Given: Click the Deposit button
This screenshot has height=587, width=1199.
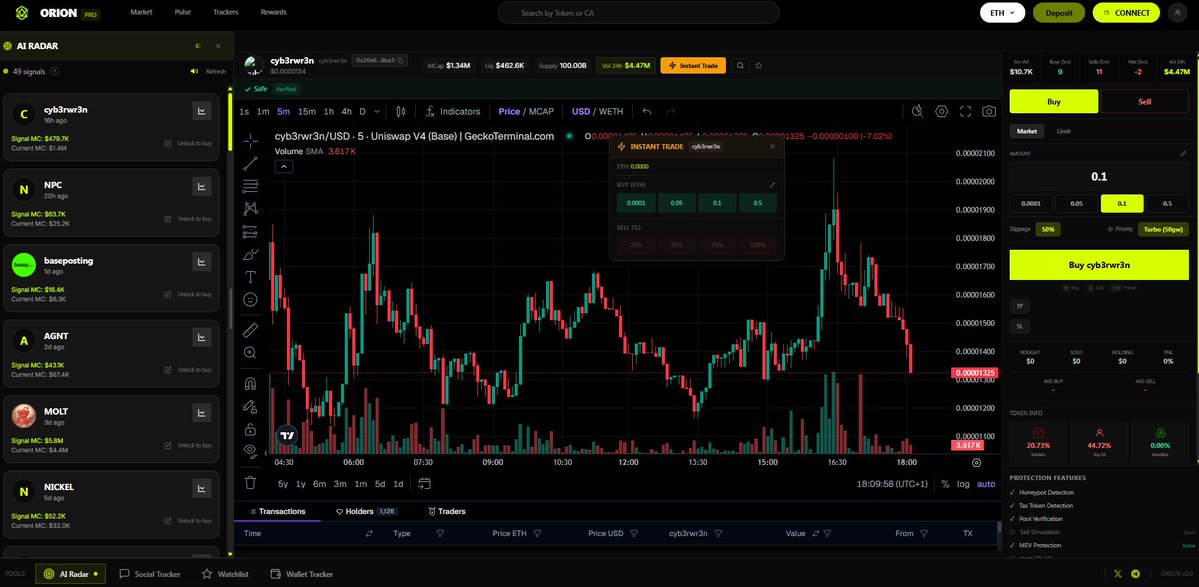Looking at the screenshot, I should pyautogui.click(x=1058, y=14).
